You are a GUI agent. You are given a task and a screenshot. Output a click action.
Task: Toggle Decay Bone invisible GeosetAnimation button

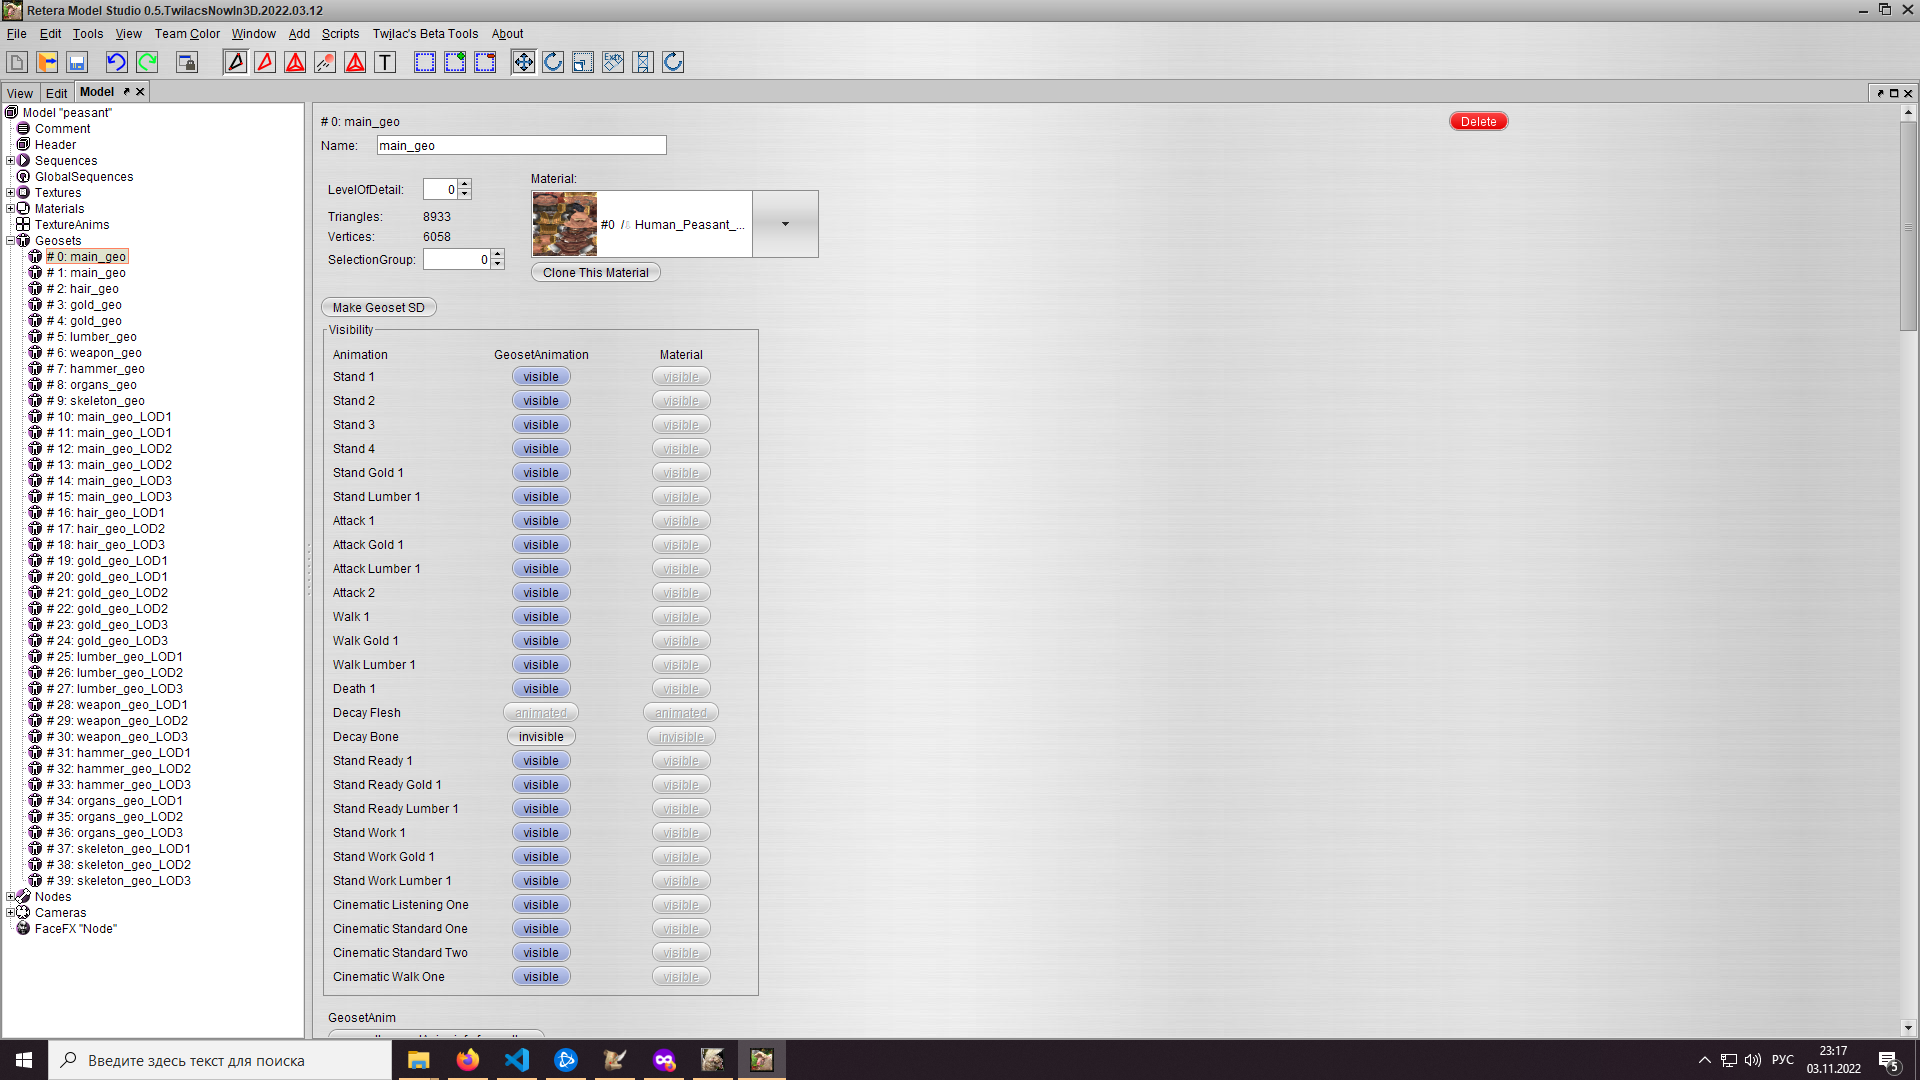click(x=541, y=737)
